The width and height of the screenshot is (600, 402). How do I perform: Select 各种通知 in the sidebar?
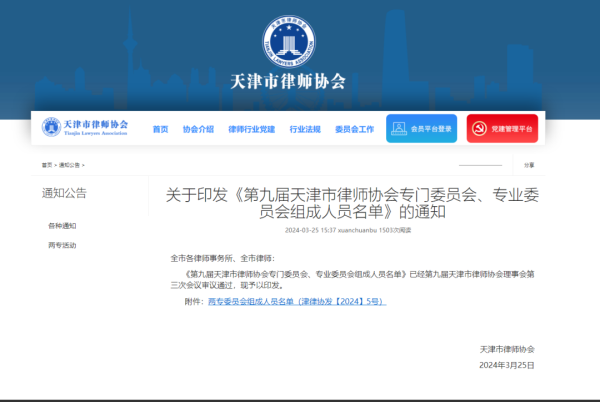tap(62, 225)
